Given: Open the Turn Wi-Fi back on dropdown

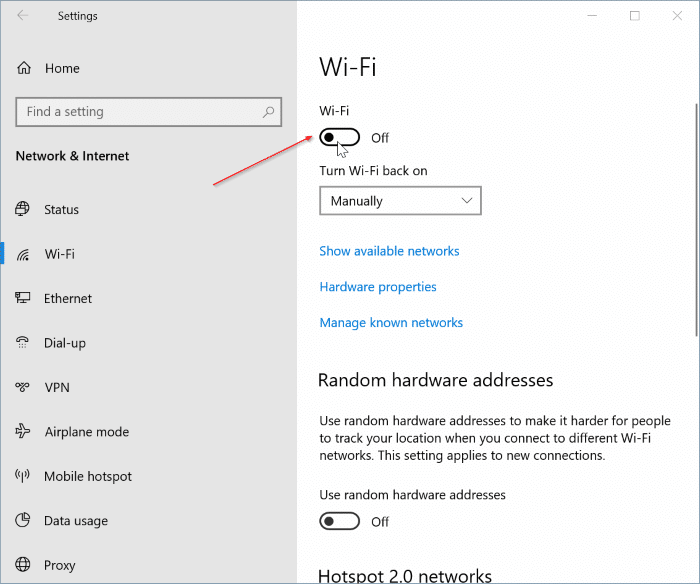Looking at the screenshot, I should [x=400, y=201].
